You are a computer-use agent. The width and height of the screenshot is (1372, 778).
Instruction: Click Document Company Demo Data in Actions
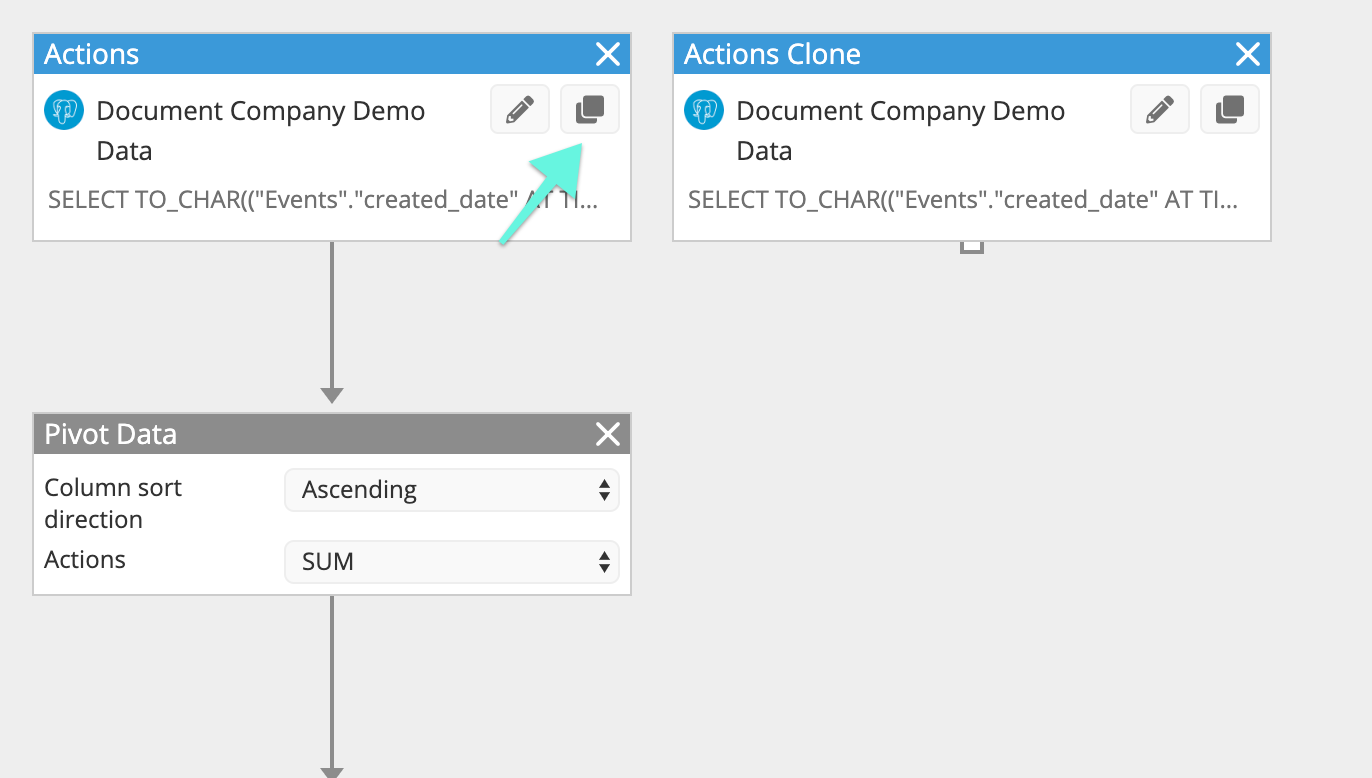tap(261, 131)
